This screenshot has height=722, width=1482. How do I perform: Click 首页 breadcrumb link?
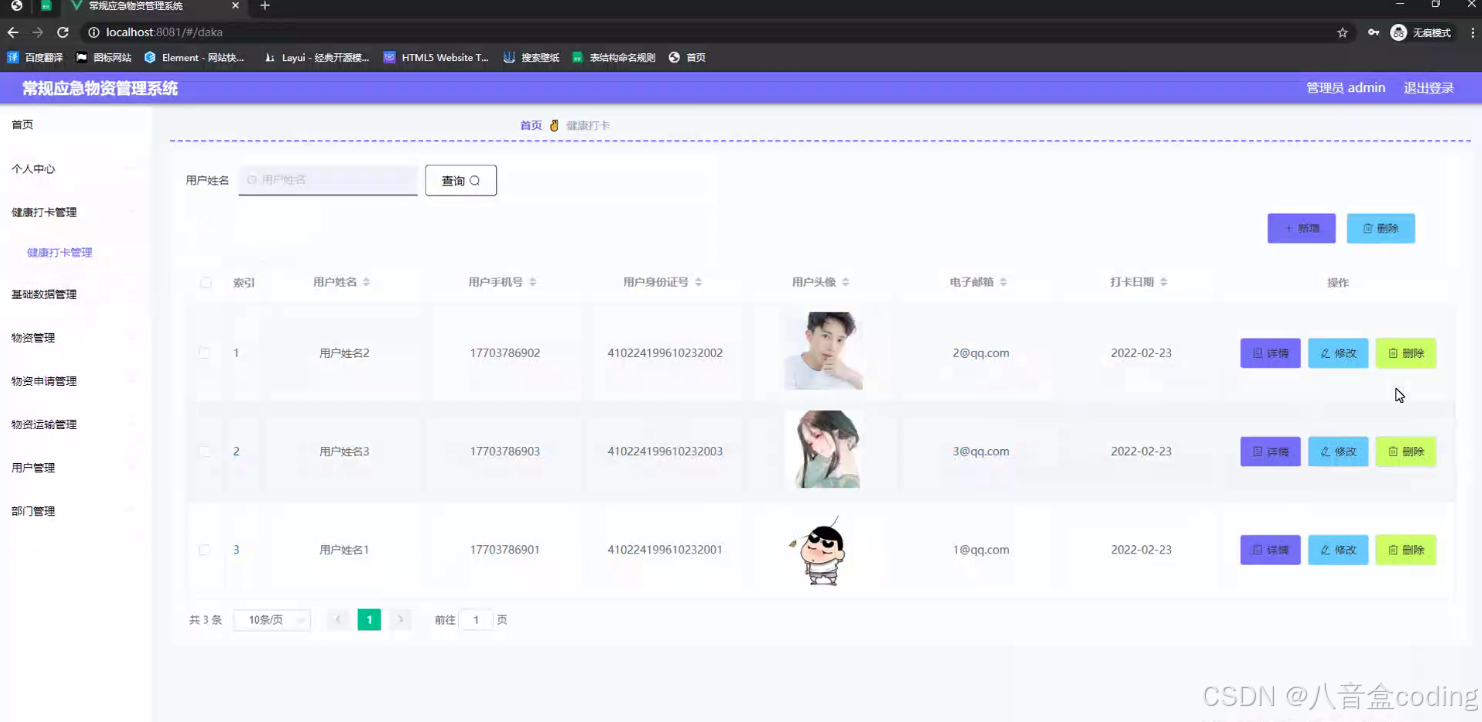point(531,126)
